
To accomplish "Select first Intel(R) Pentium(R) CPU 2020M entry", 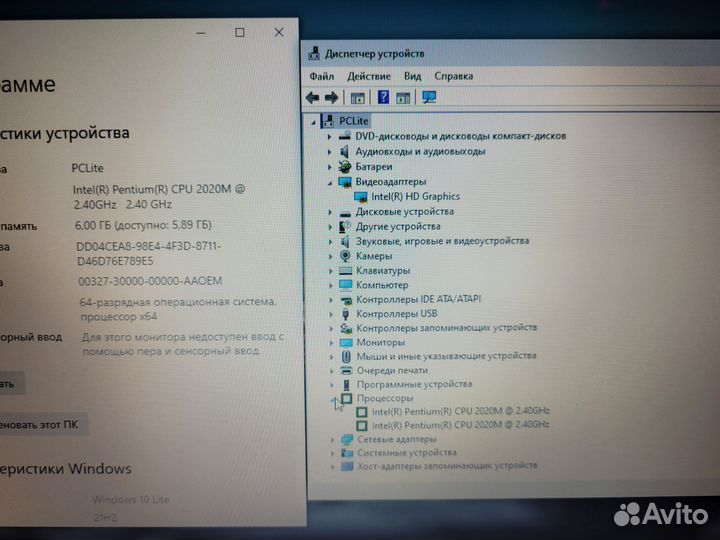I will coord(461,411).
